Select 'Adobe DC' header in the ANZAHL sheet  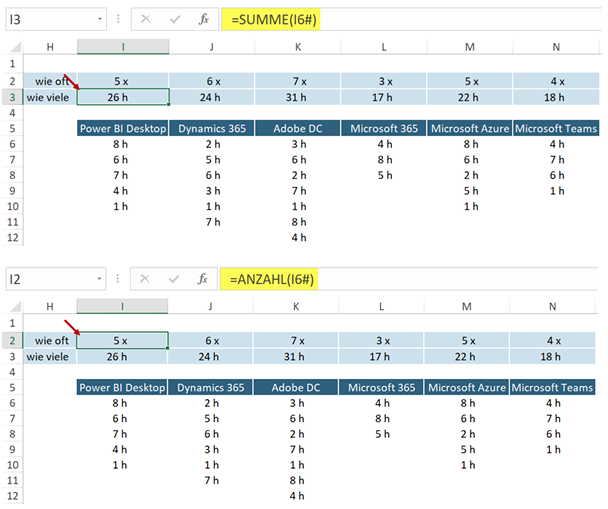pyautogui.click(x=296, y=387)
